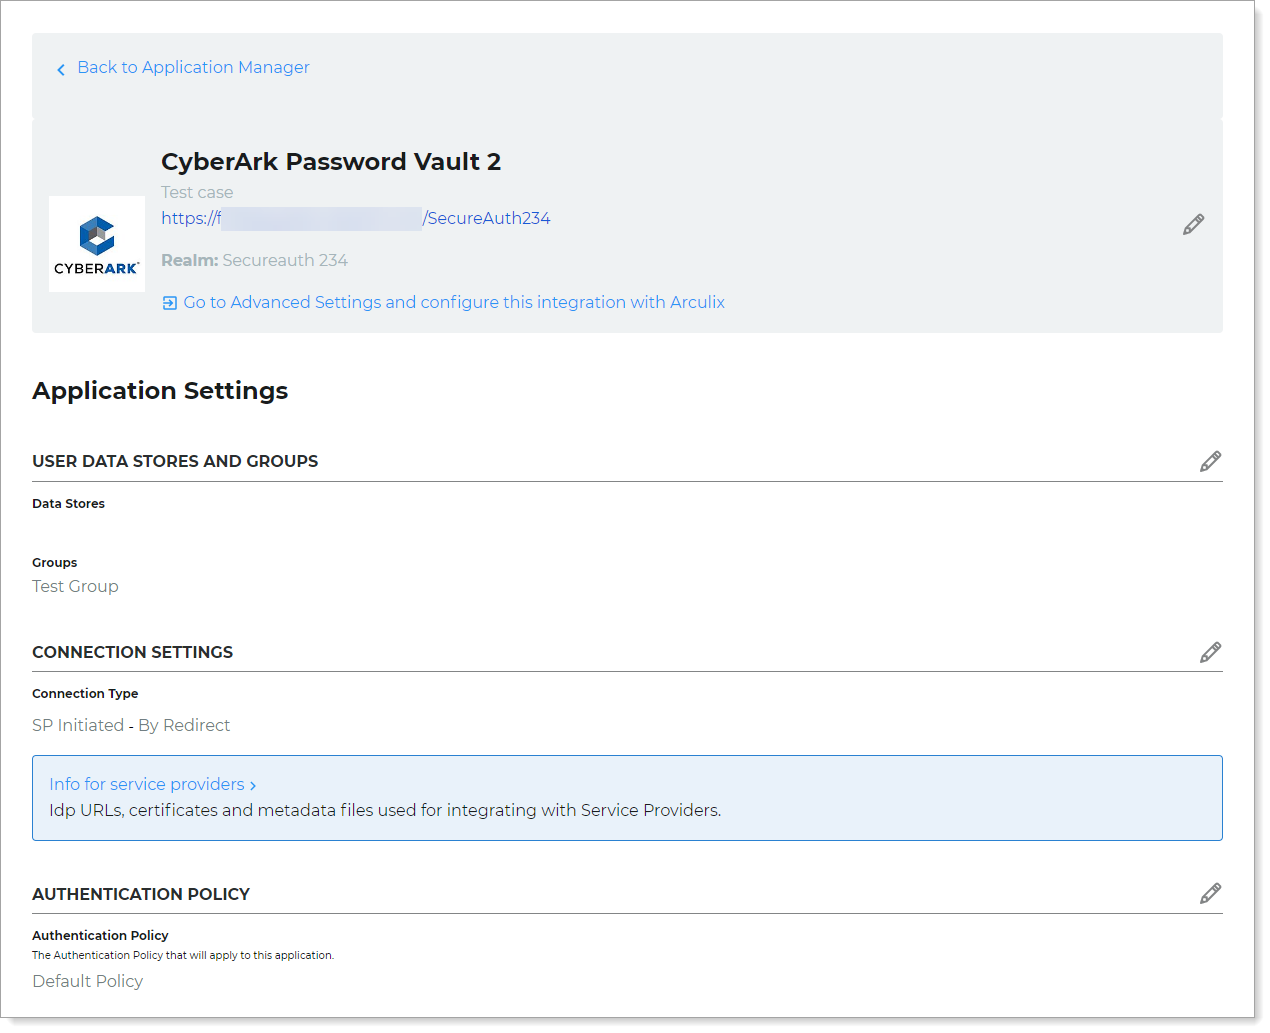The height and width of the screenshot is (1033, 1270).
Task: Click the arrow icon before Go to Advanced Settings
Action: tap(169, 302)
